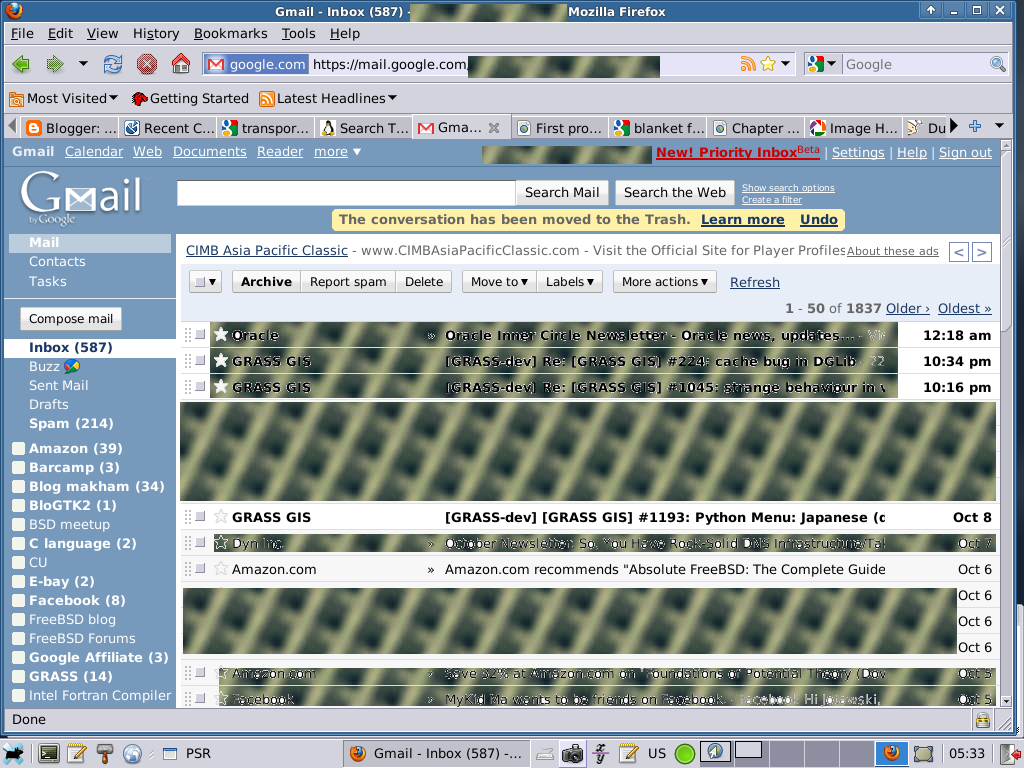Open the History menu
Image resolution: width=1024 pixels, height=768 pixels.
[156, 33]
